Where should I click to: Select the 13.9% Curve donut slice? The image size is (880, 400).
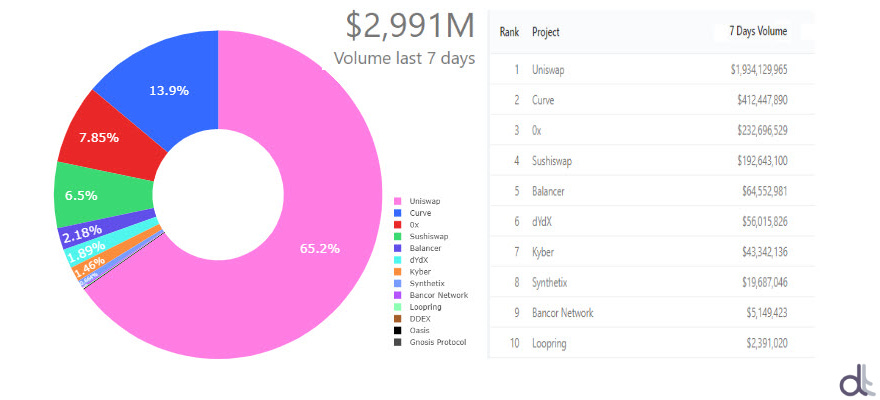point(169,90)
